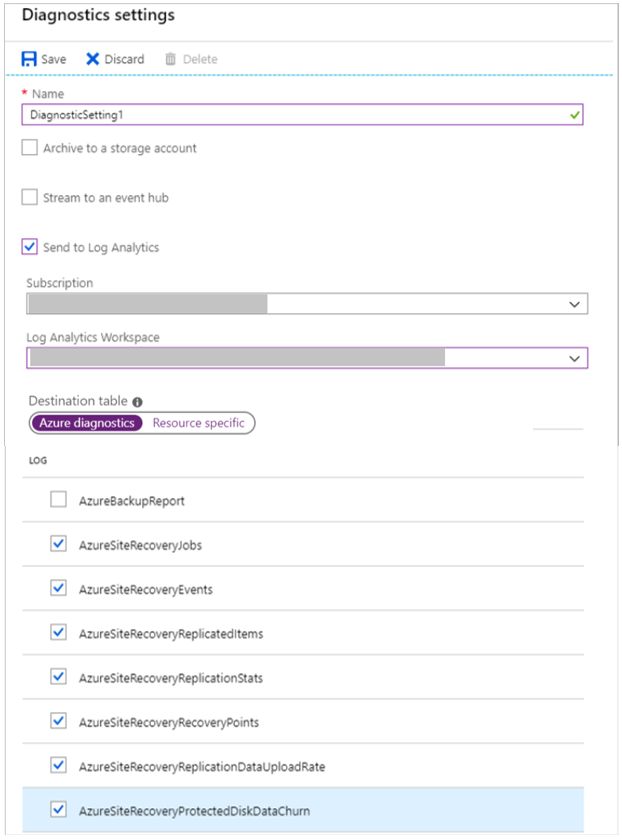Screen dimensions: 622x840
Task: Open the Log Analytics Workspace dropdown
Action: pyautogui.click(x=307, y=358)
